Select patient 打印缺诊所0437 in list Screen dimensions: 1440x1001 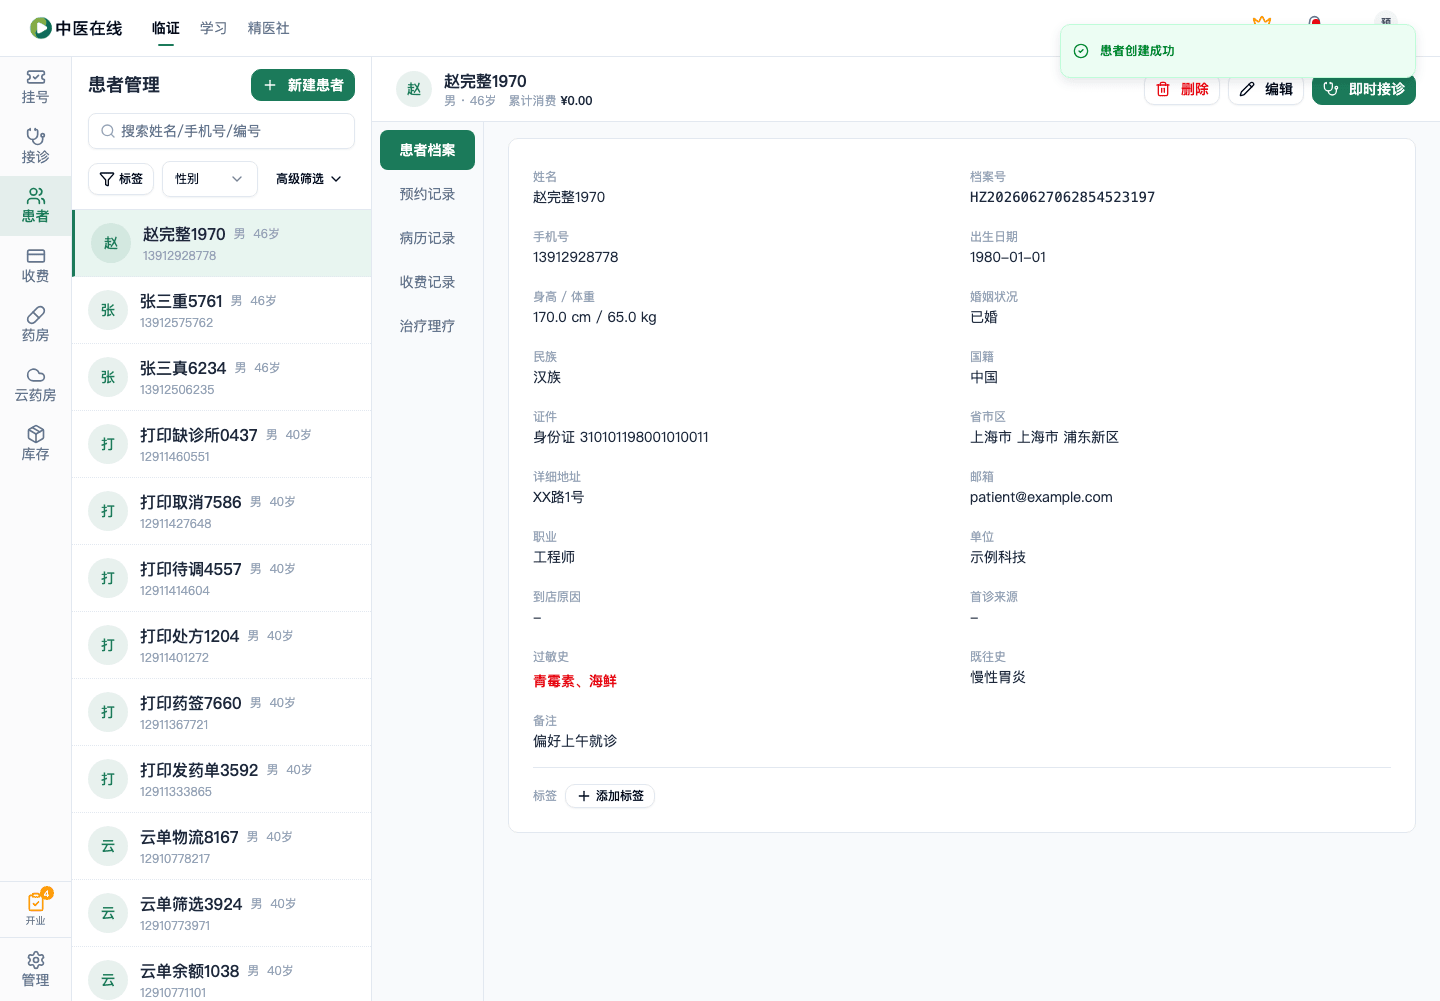coord(221,444)
